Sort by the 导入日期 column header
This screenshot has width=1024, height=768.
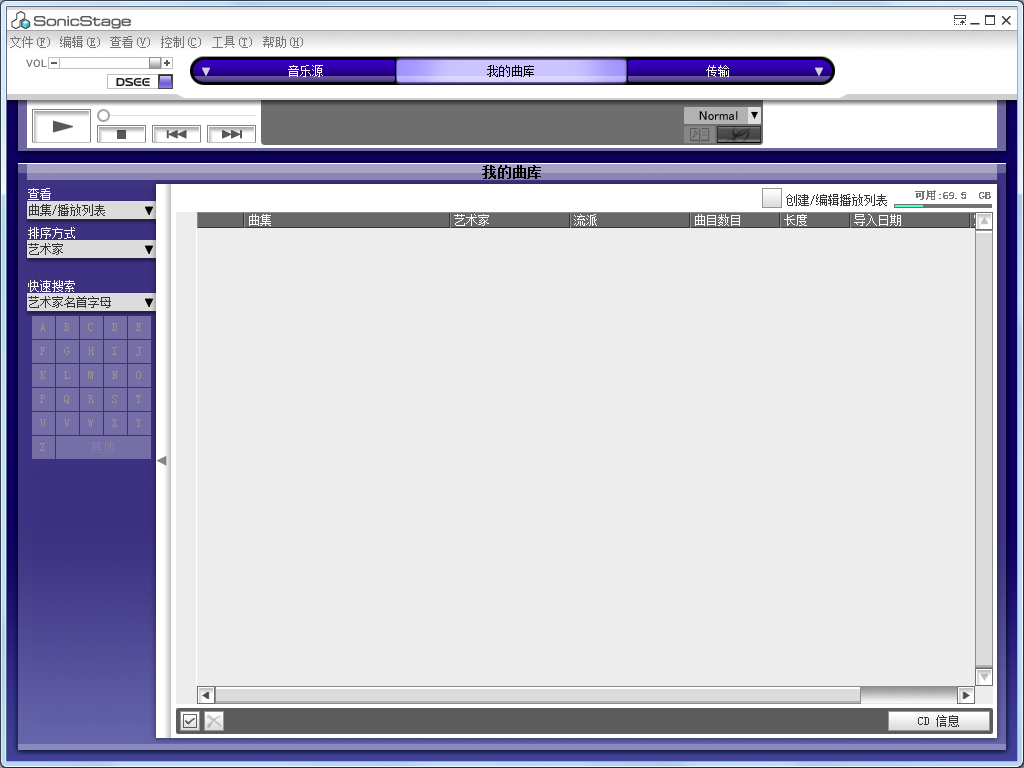point(910,220)
